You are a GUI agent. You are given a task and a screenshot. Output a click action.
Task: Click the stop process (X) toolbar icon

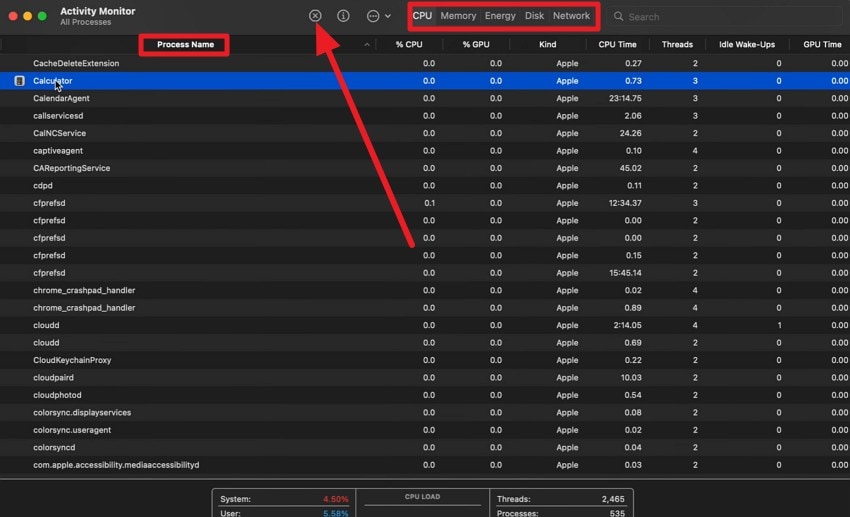315,16
